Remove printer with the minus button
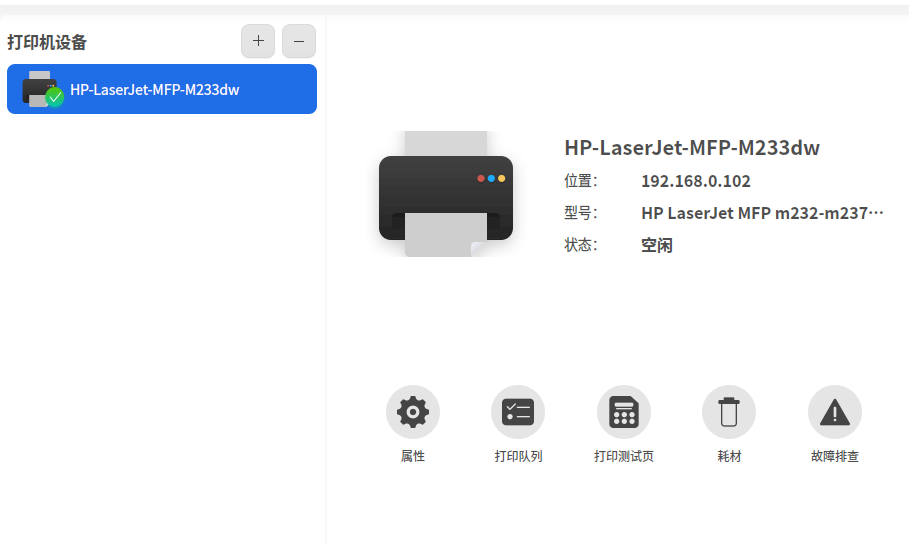Screen dimensions: 909x545 click(299, 41)
